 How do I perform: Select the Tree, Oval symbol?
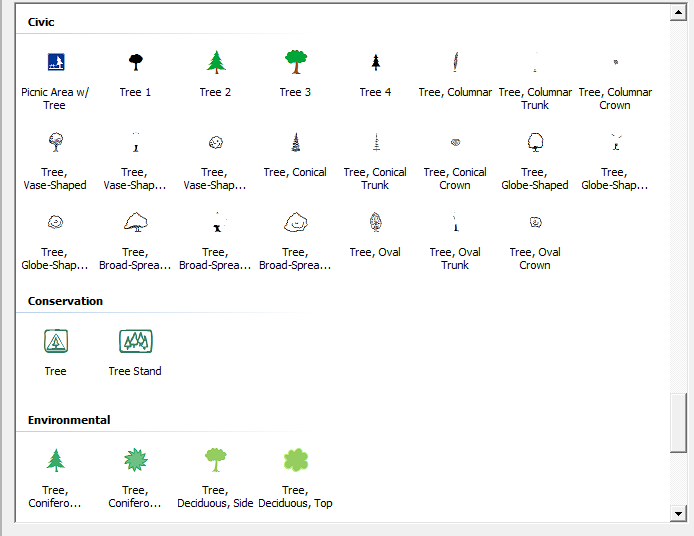(376, 222)
